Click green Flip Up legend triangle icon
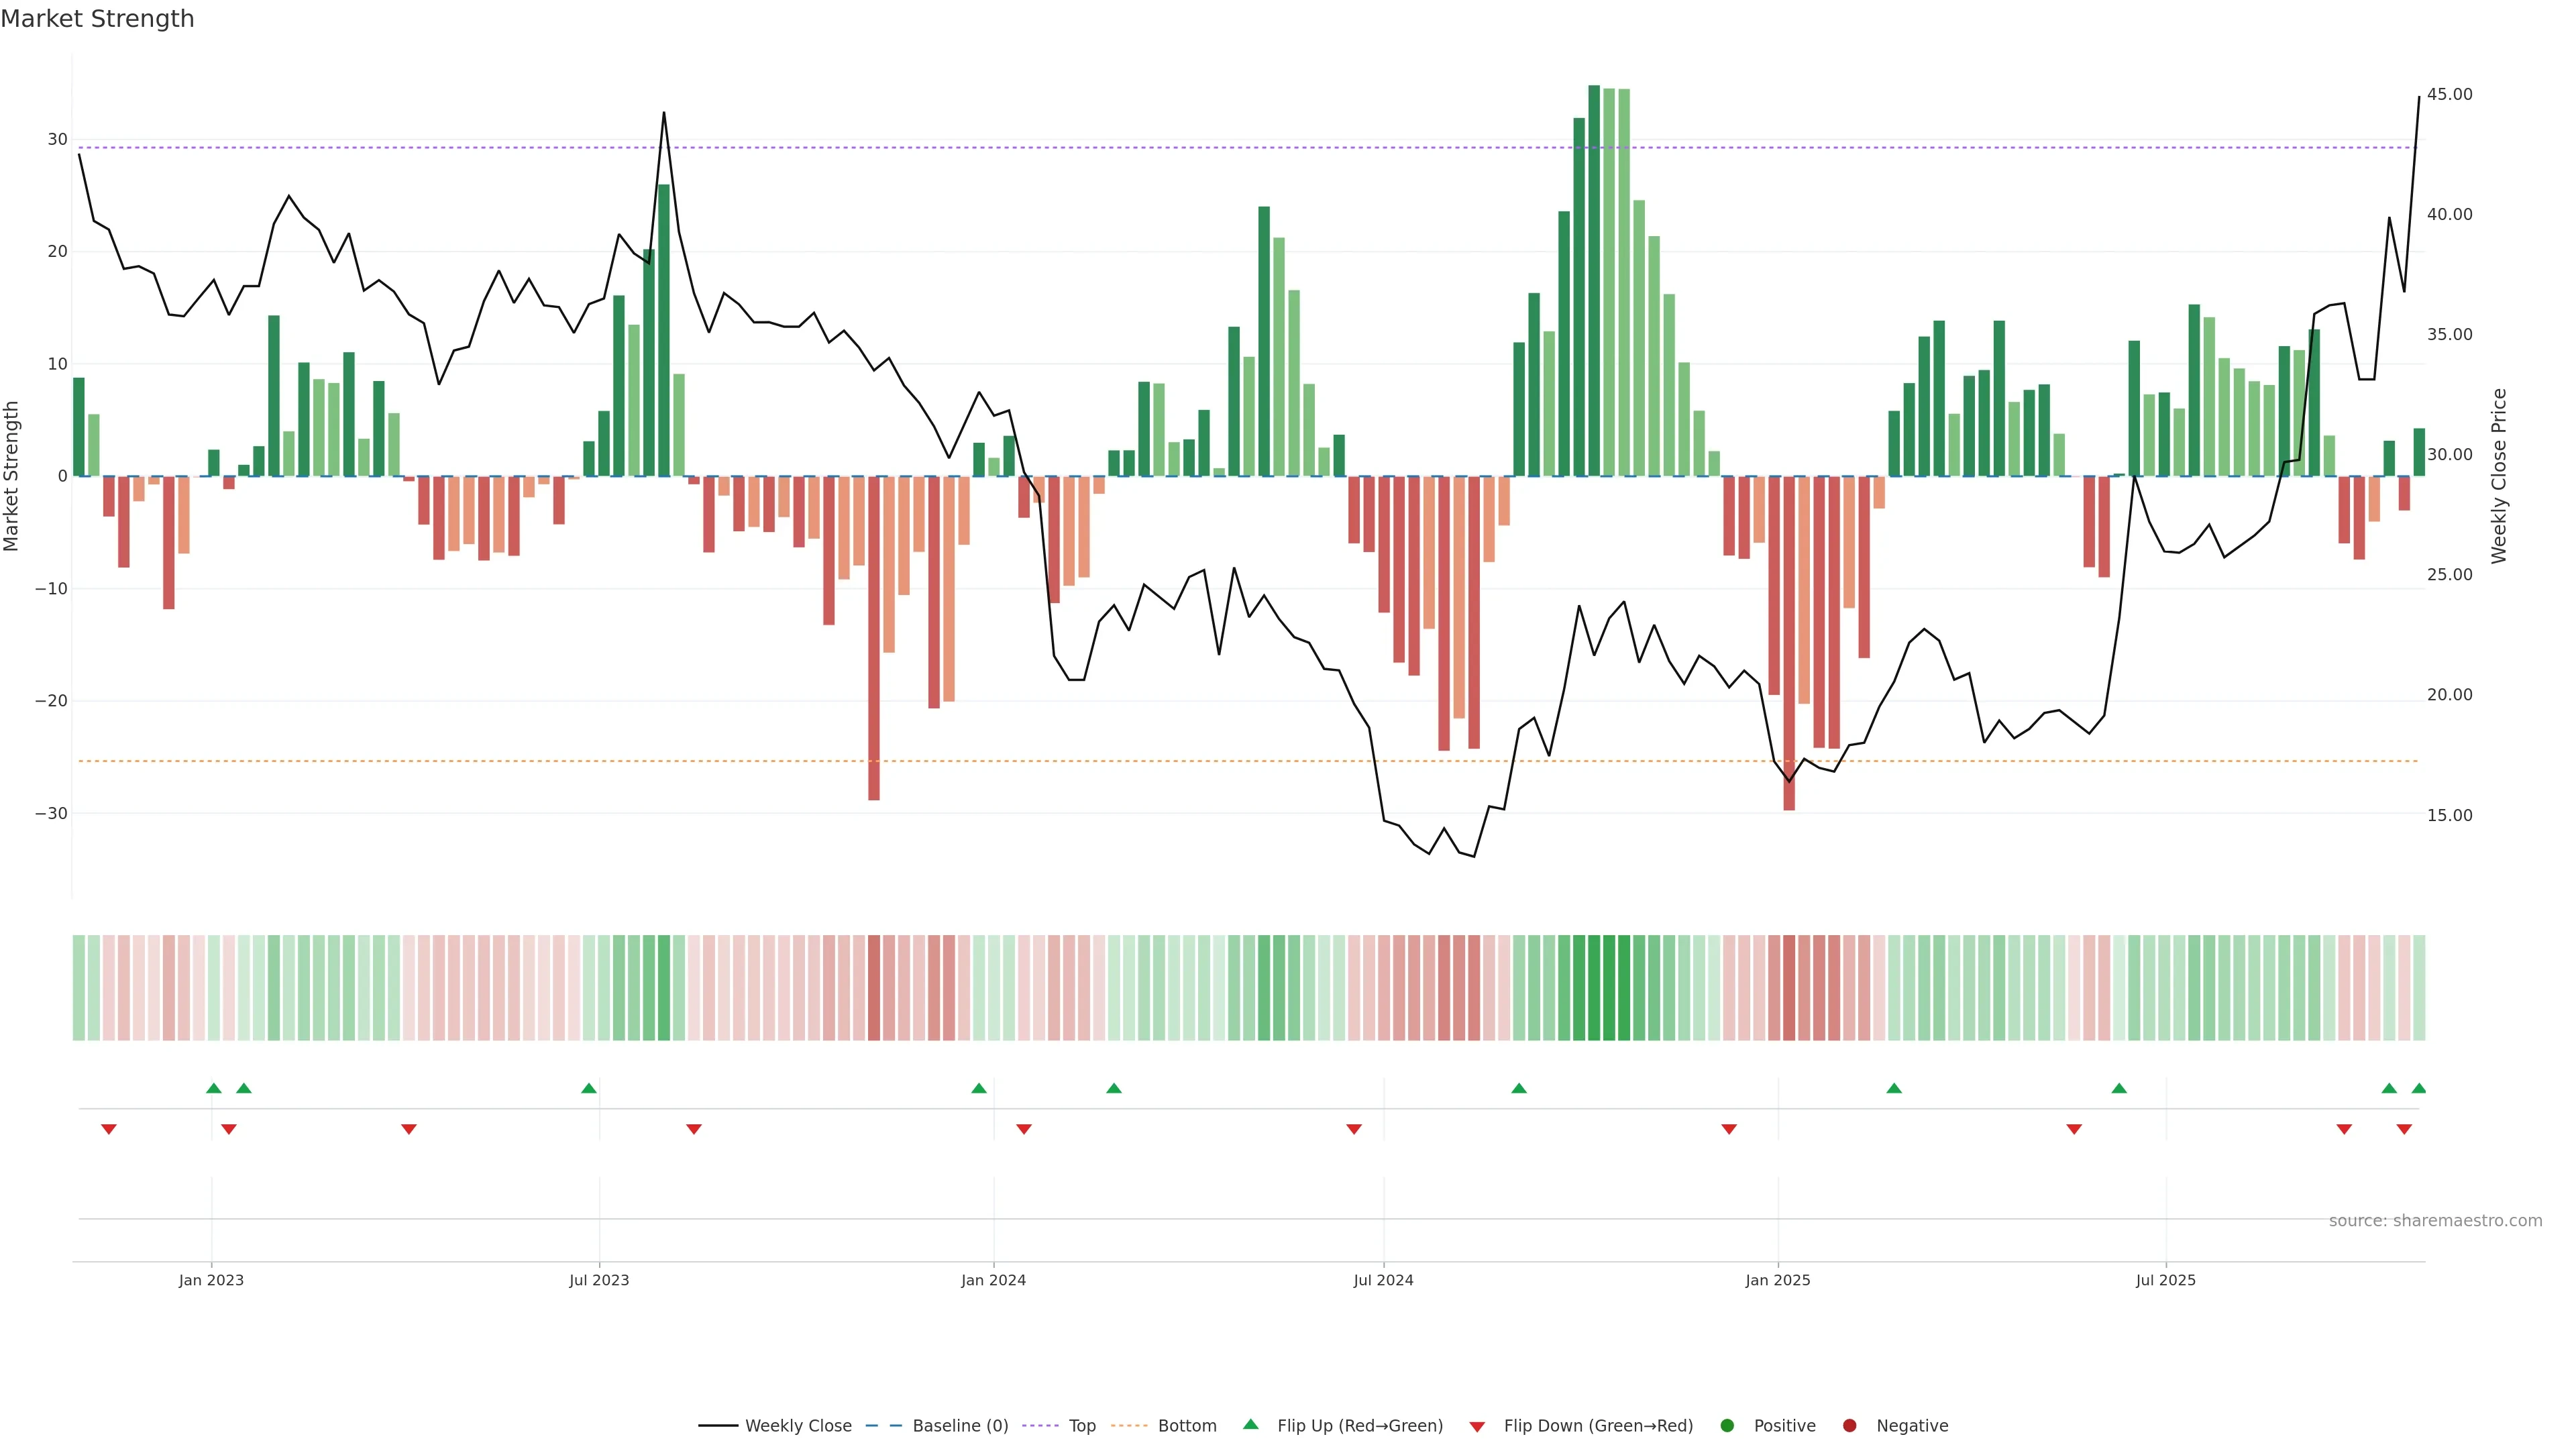The height and width of the screenshot is (1449, 2576). click(1250, 1424)
